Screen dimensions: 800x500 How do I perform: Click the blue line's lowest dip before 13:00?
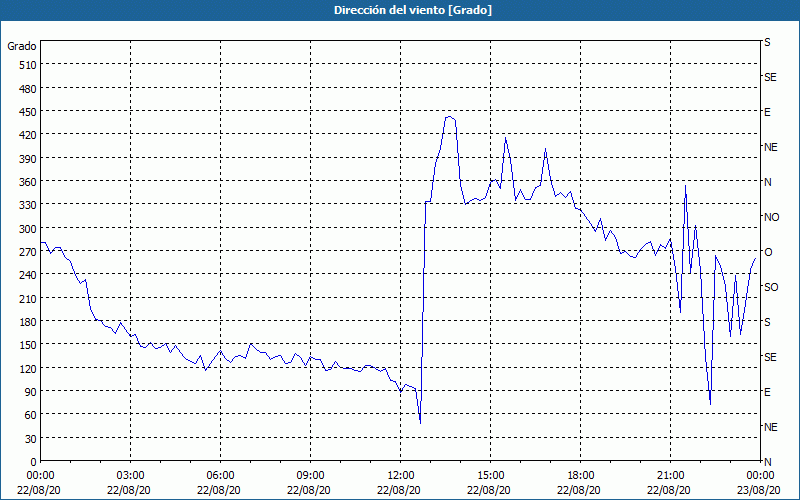click(420, 423)
